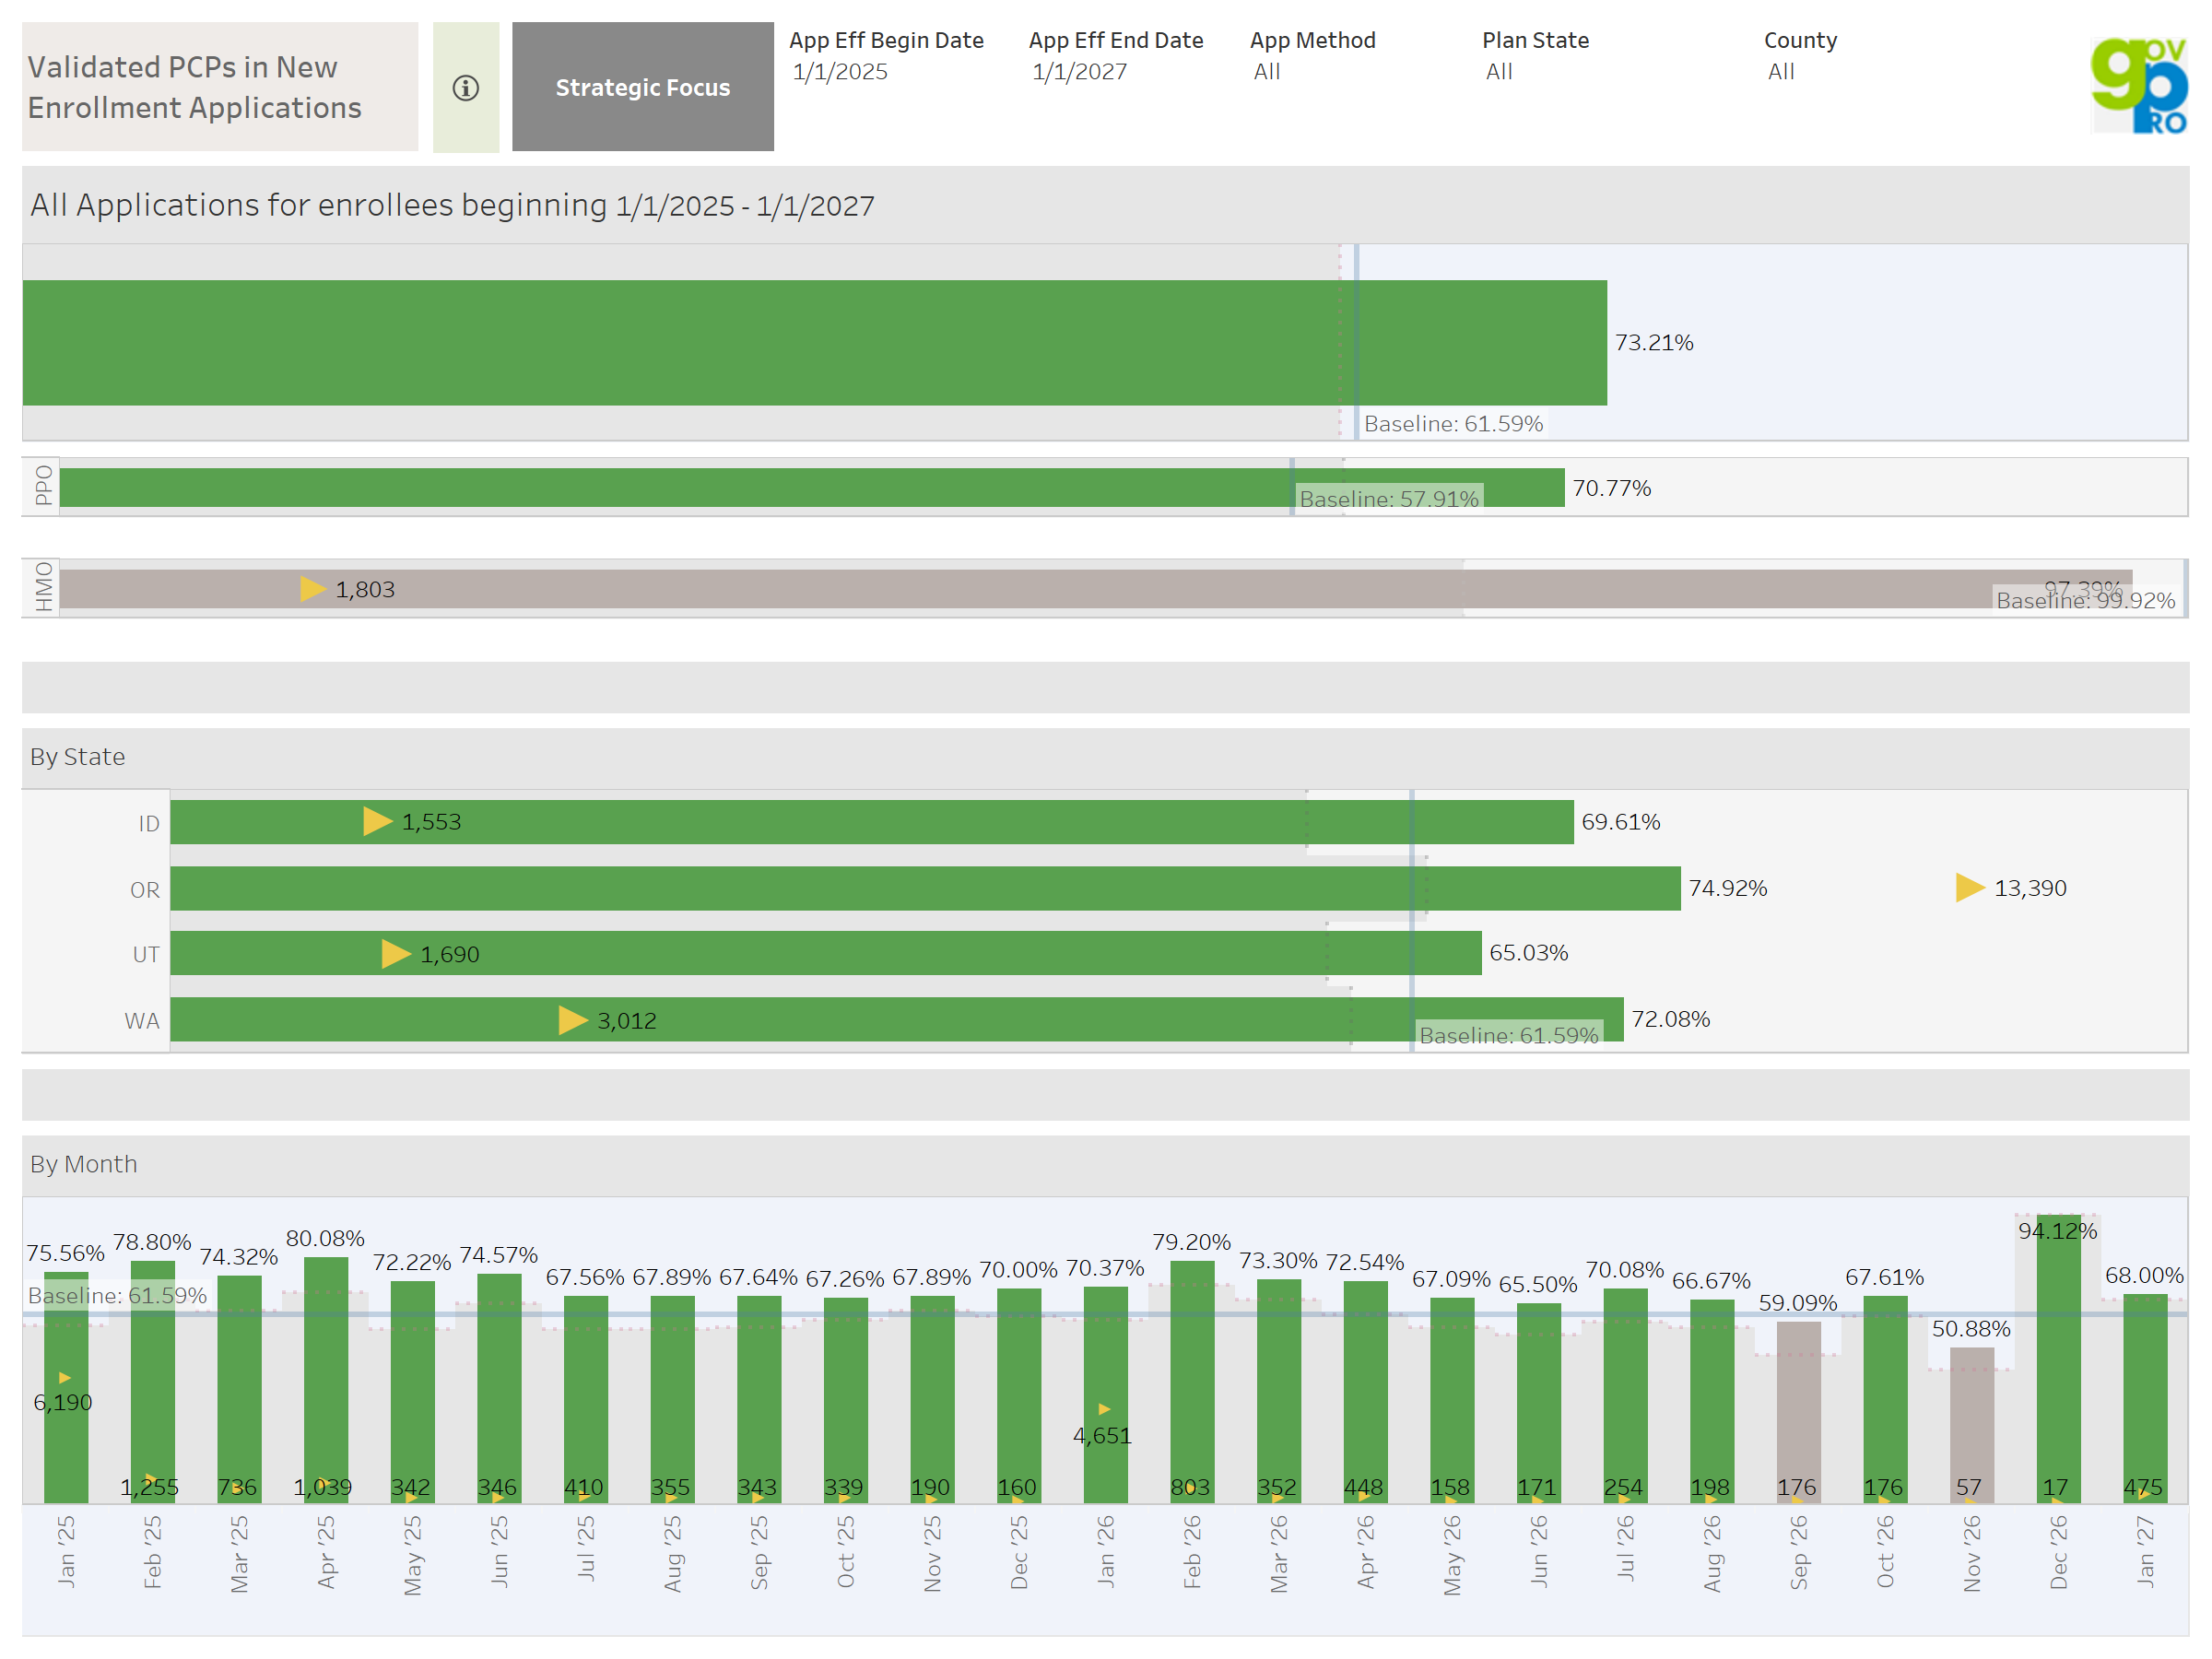Select the PPO bar showing 70.77%
Screen dimensions: 2212x1659
[x=812, y=487]
